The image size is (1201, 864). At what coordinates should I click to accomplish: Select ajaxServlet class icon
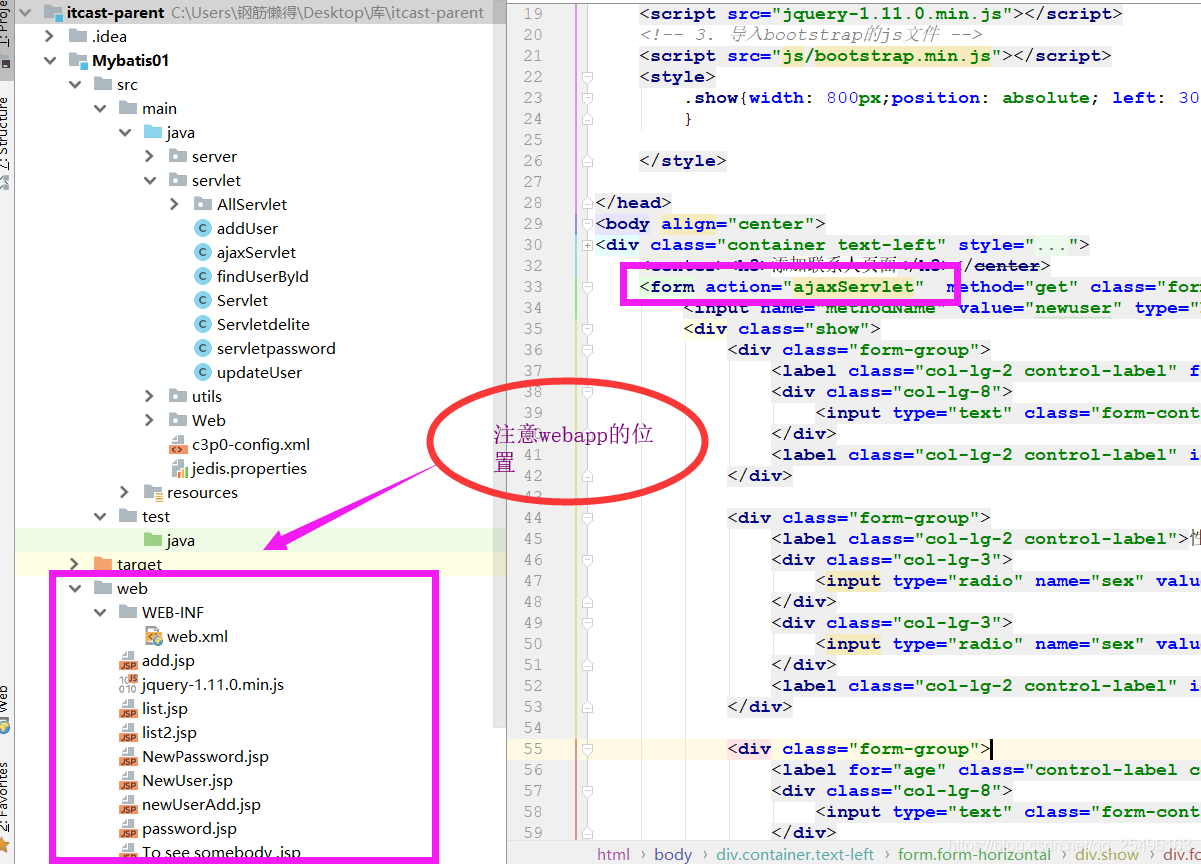201,252
